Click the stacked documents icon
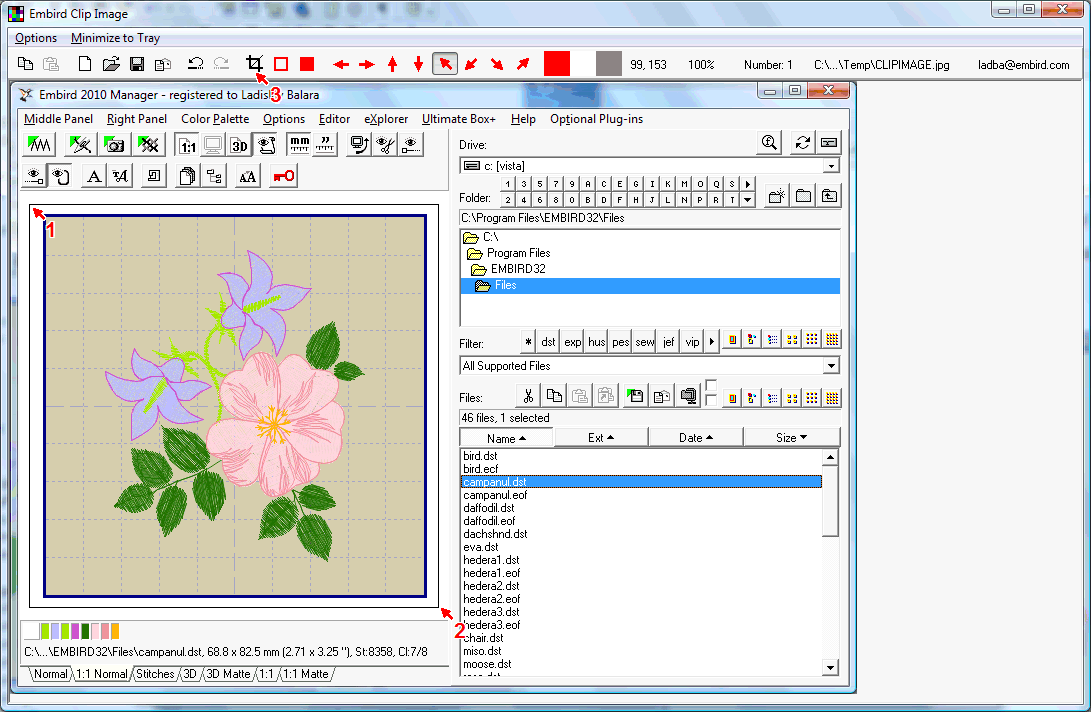 [x=187, y=176]
